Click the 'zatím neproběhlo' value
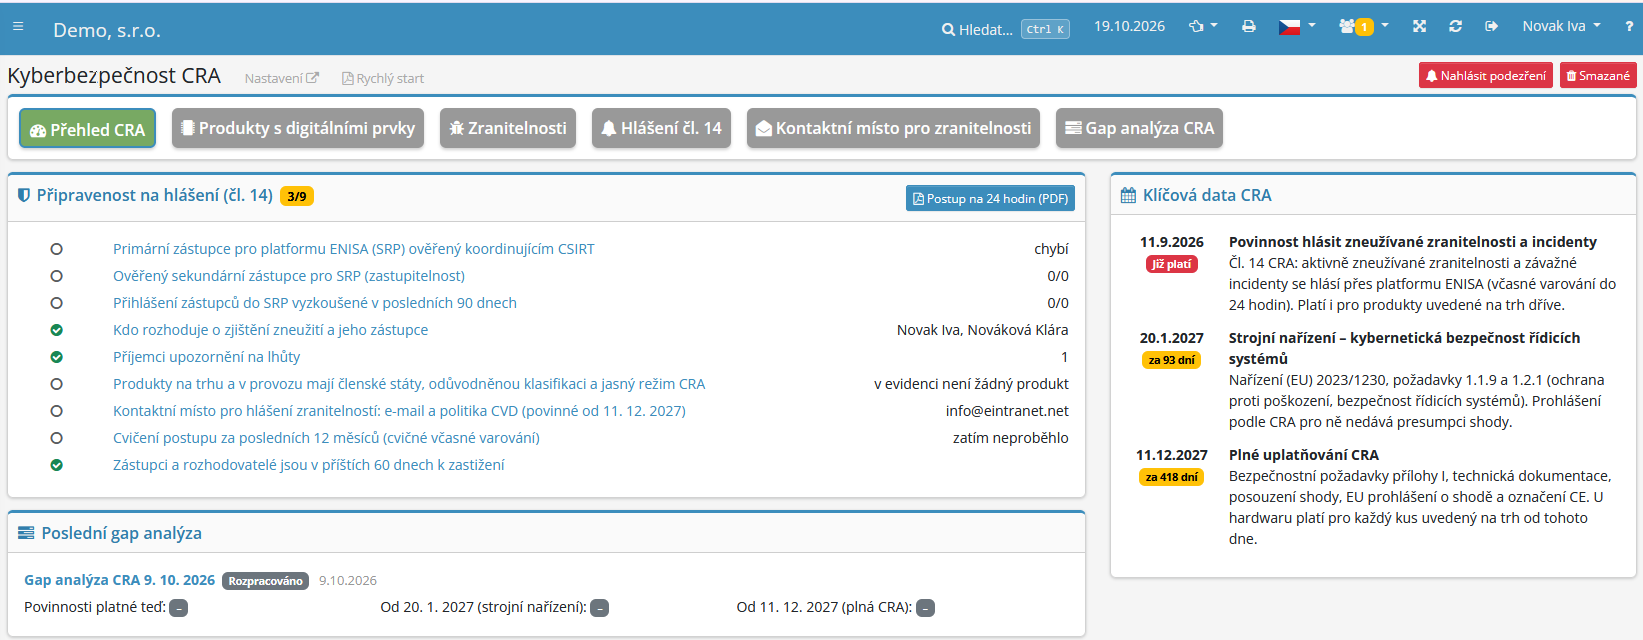The image size is (1643, 640). click(x=1010, y=438)
